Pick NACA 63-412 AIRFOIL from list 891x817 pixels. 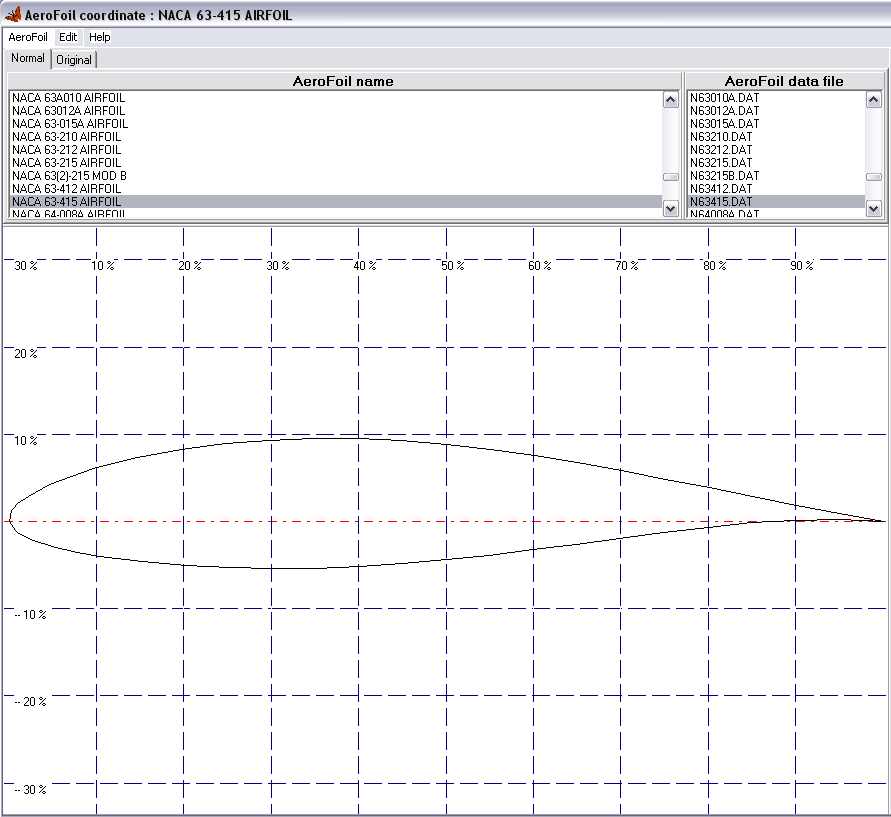tap(66, 189)
